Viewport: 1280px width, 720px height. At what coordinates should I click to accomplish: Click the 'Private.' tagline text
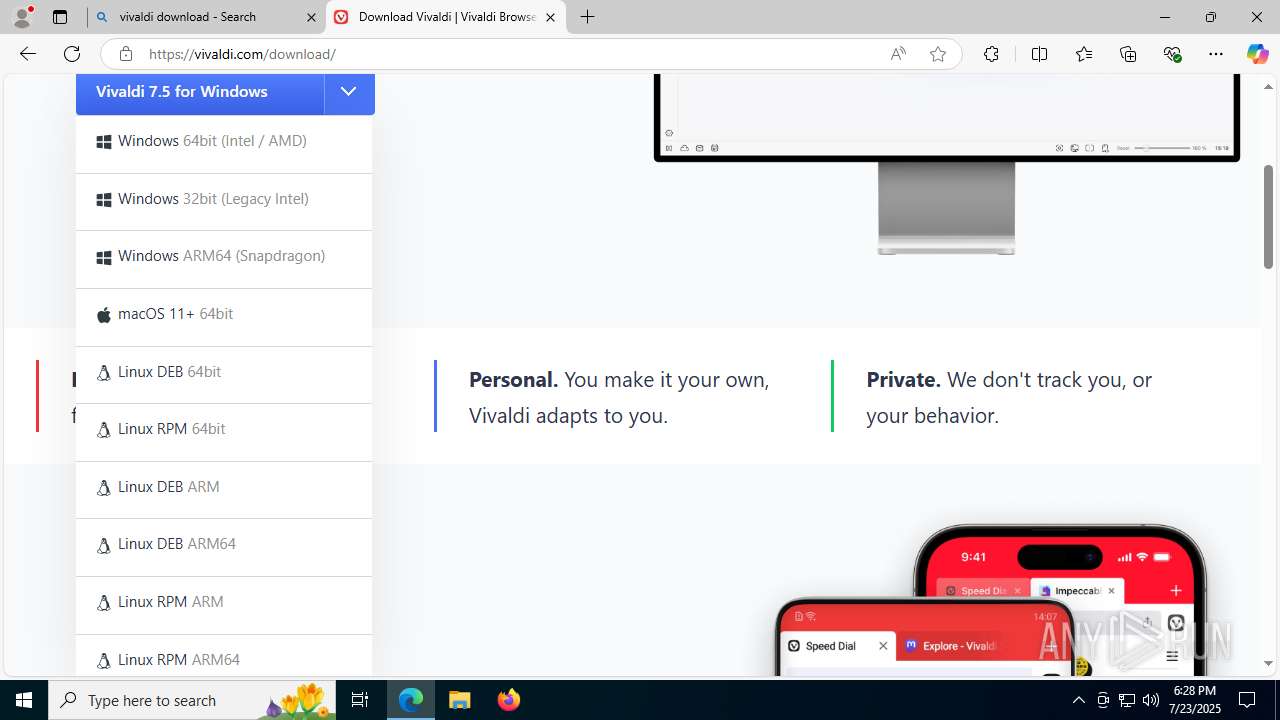[x=903, y=380]
